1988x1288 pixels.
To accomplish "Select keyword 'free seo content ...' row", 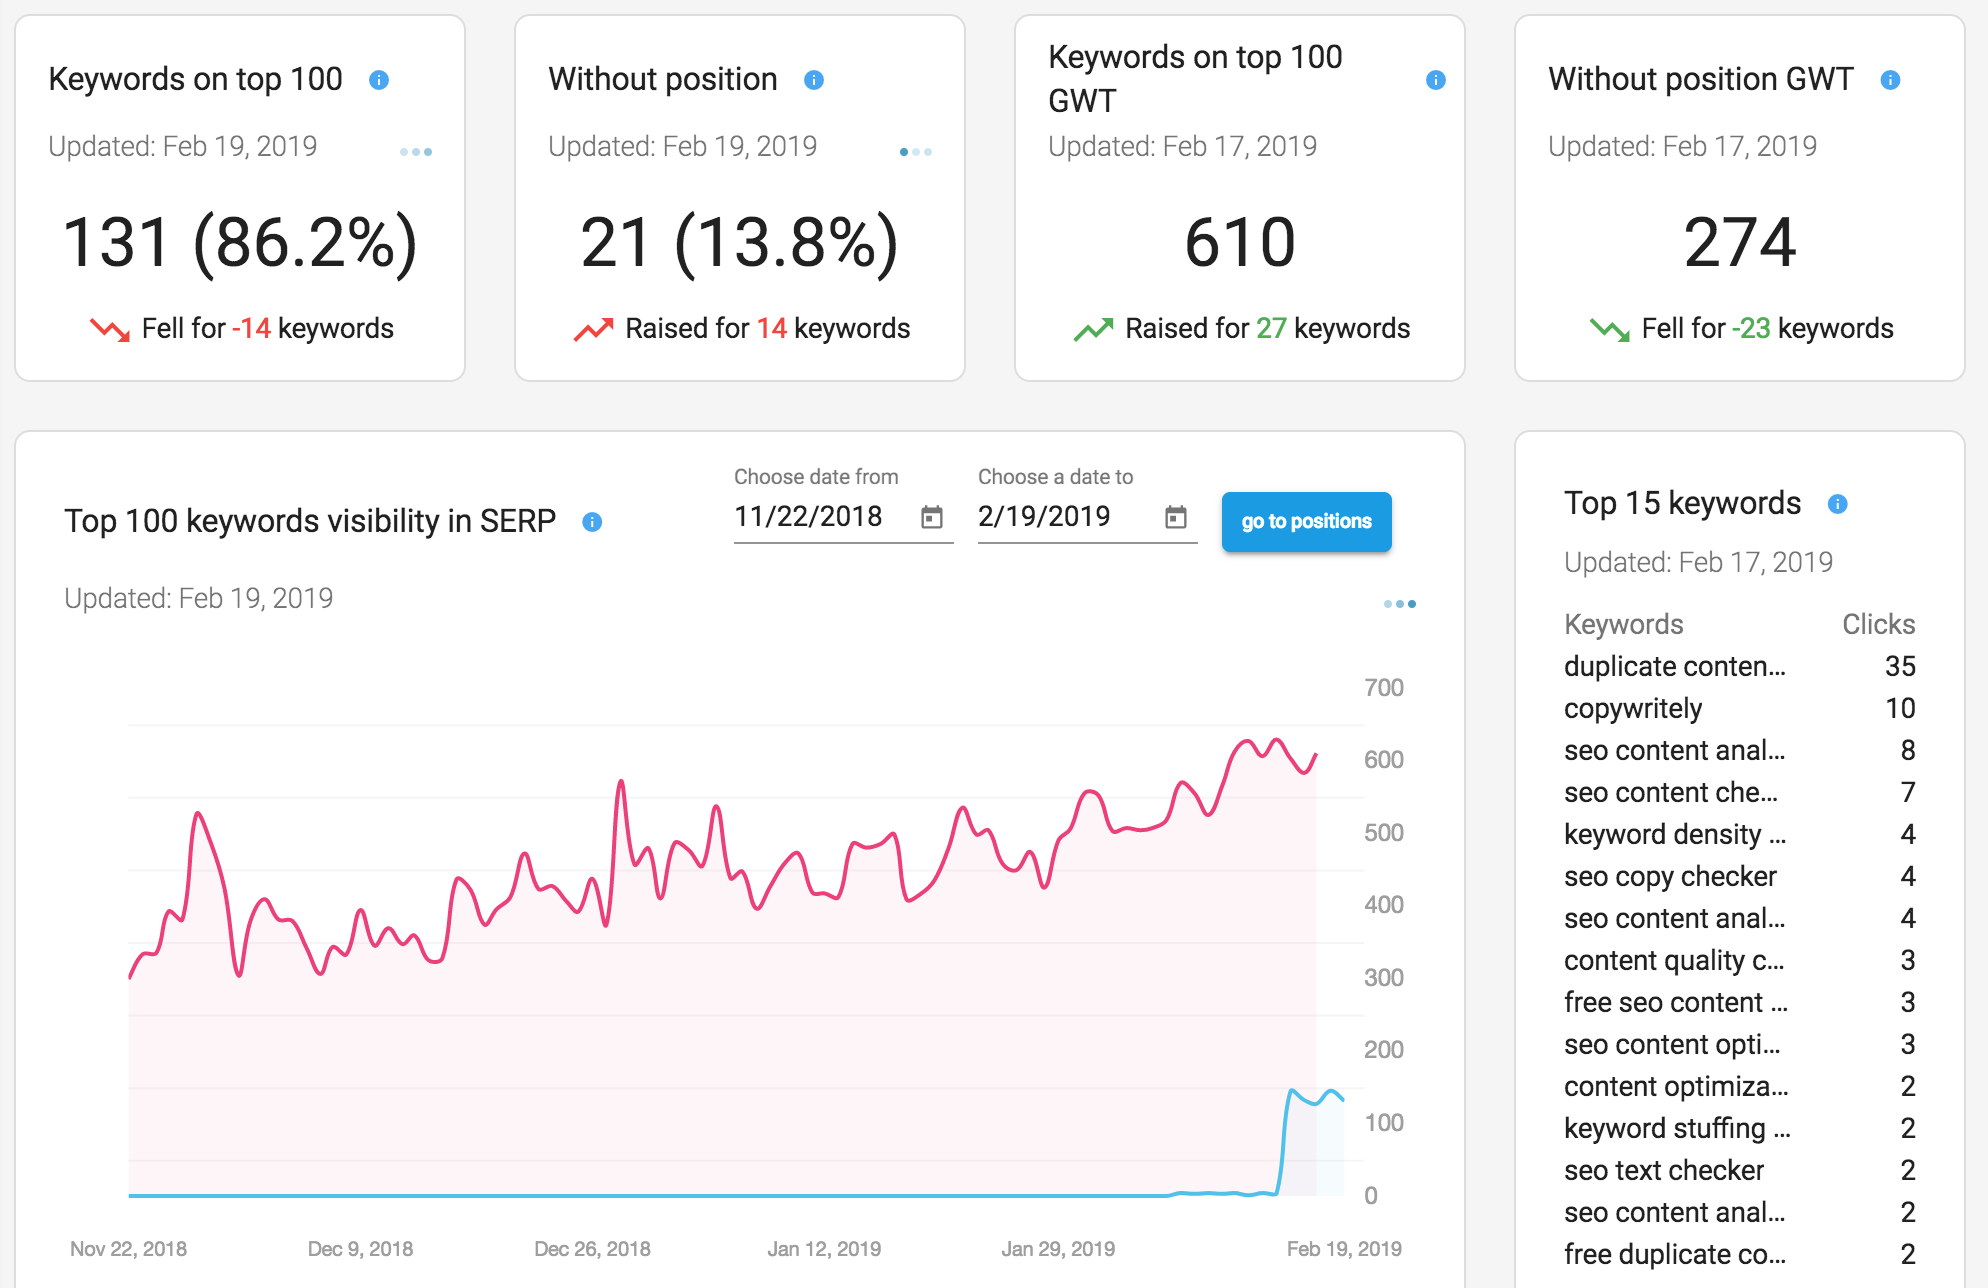I will point(1740,1003).
